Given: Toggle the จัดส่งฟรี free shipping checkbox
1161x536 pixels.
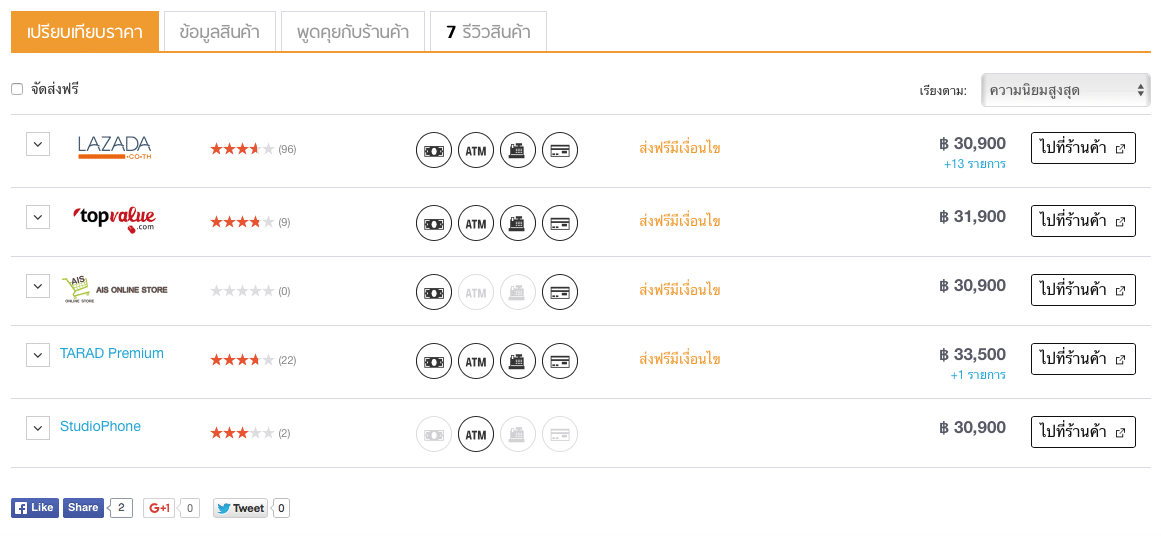Looking at the screenshot, I should [17, 90].
